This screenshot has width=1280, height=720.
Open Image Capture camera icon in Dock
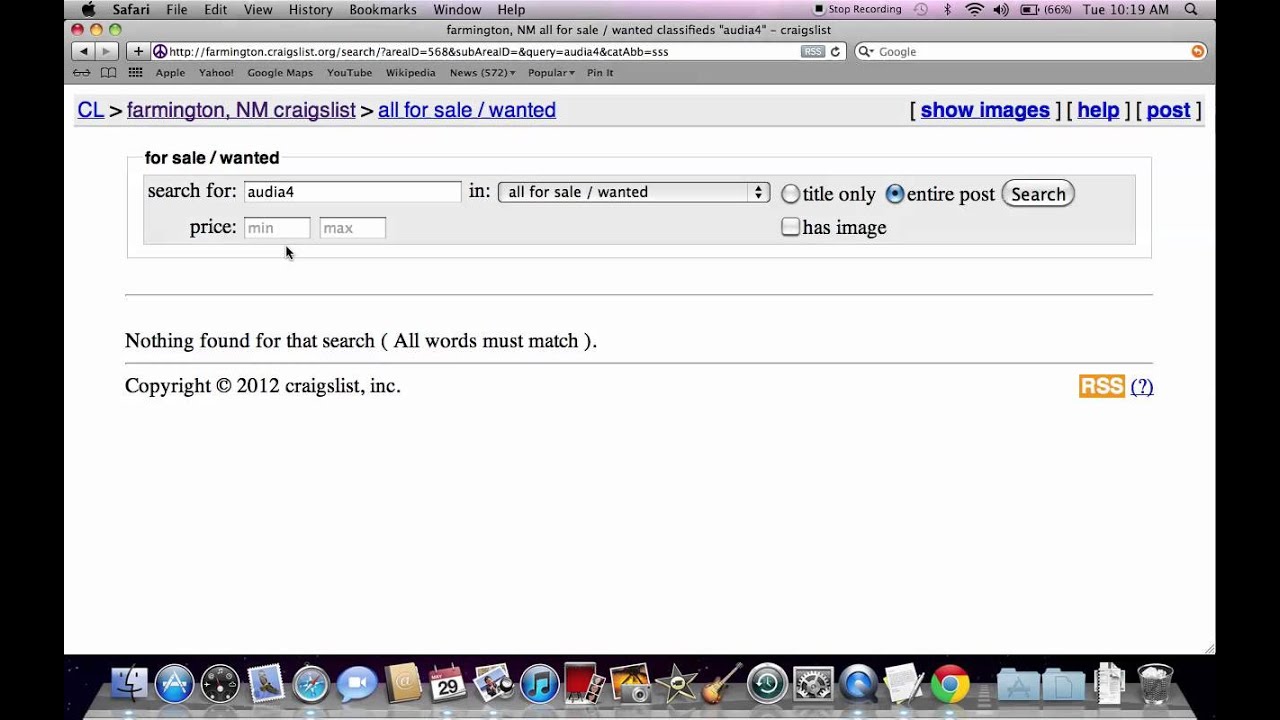(630, 684)
